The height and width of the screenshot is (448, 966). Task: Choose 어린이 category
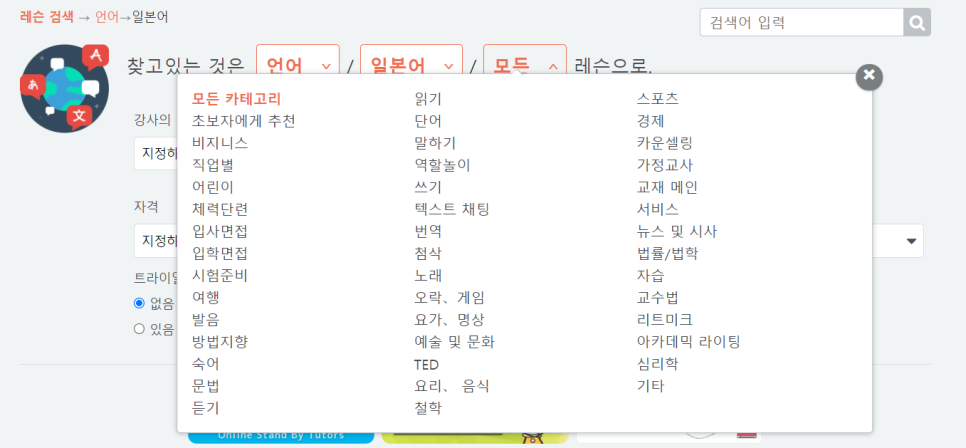213,187
